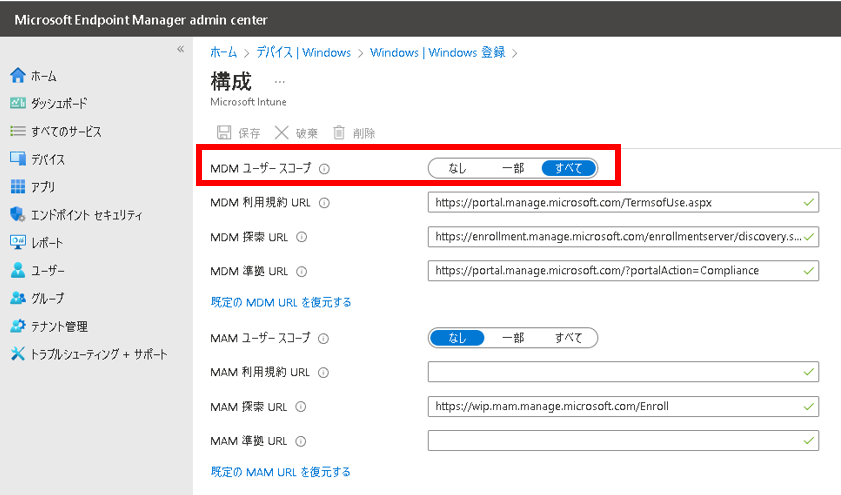Click info icon beside MDM ユーザー スコープ
Viewport: 841px width, 495px height.
pos(324,169)
